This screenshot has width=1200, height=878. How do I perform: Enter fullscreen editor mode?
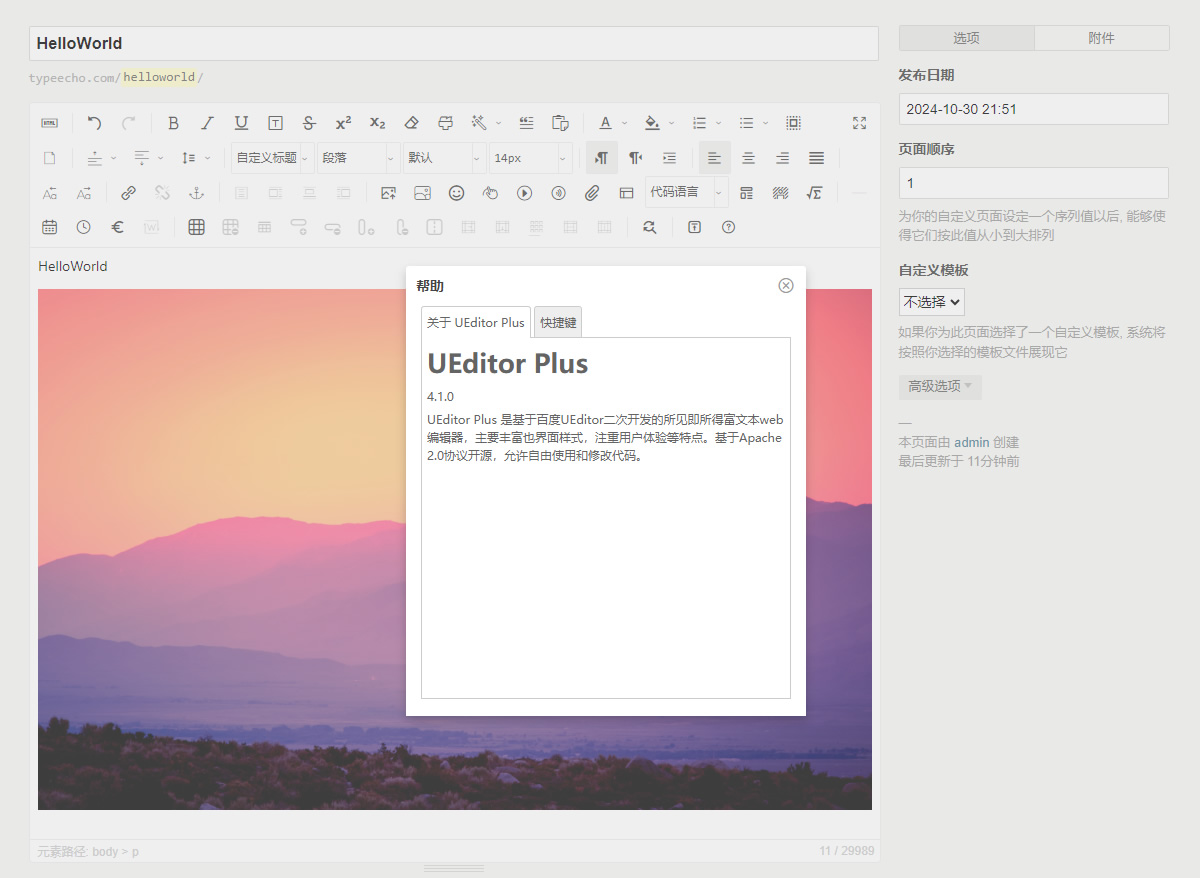coord(859,123)
